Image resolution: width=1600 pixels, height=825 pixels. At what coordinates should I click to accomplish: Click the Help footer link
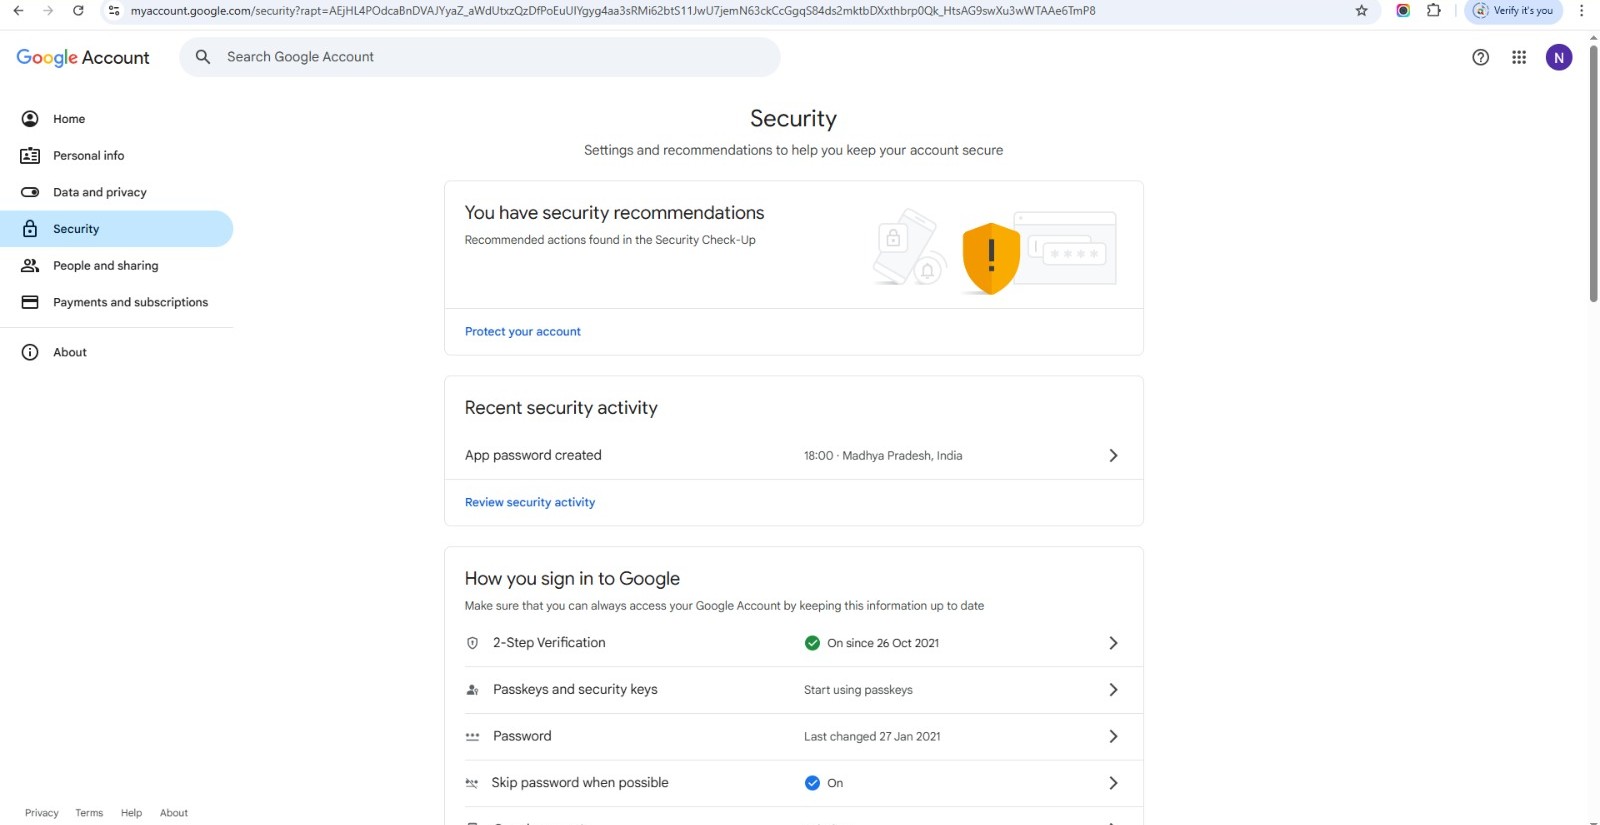pos(131,813)
